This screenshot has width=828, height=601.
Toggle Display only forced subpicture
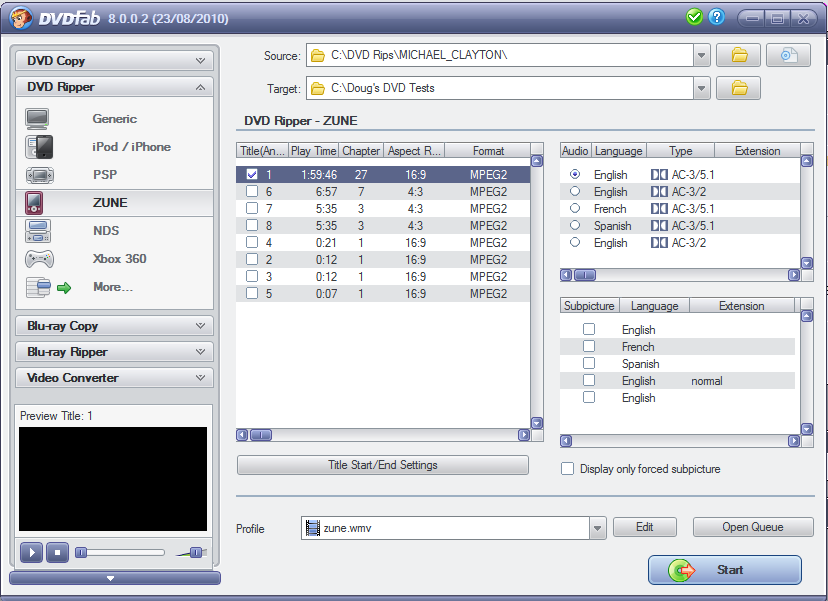click(567, 469)
